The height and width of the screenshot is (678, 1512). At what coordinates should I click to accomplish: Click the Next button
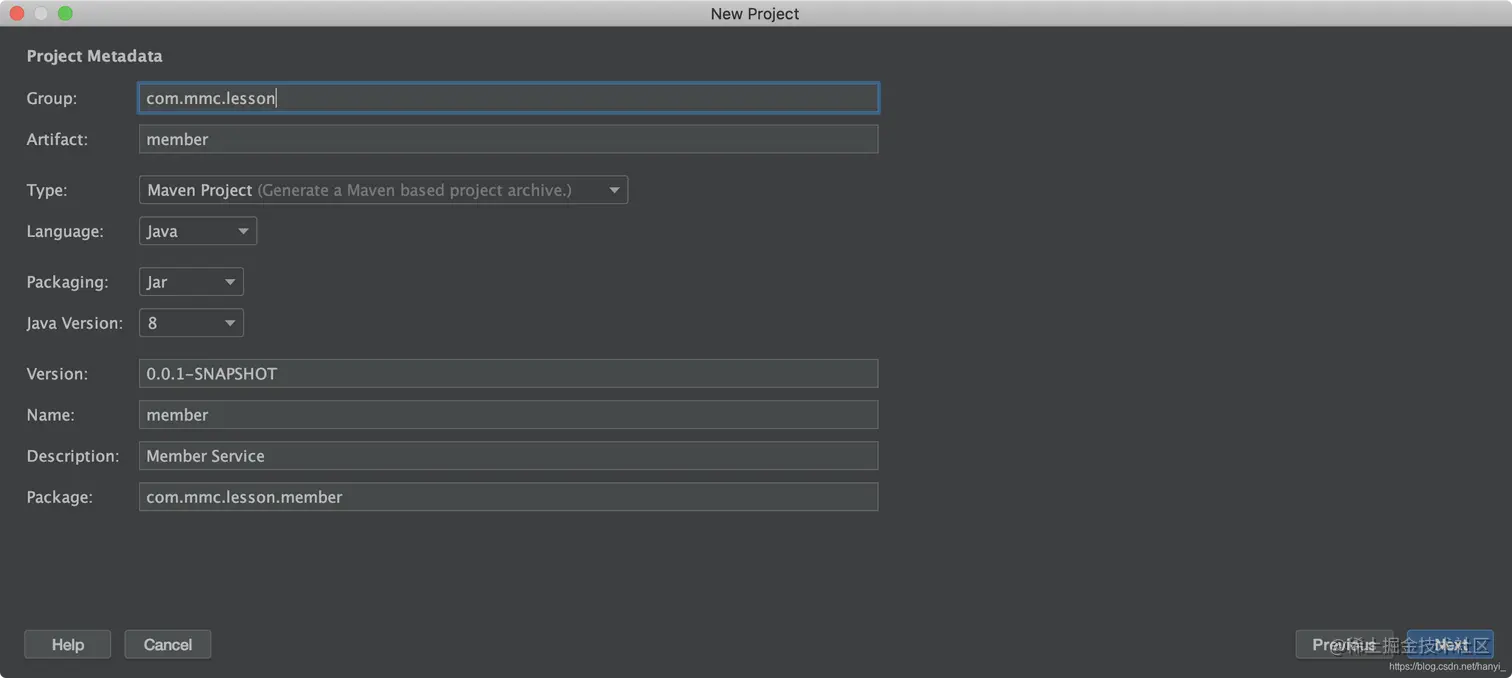click(1450, 645)
